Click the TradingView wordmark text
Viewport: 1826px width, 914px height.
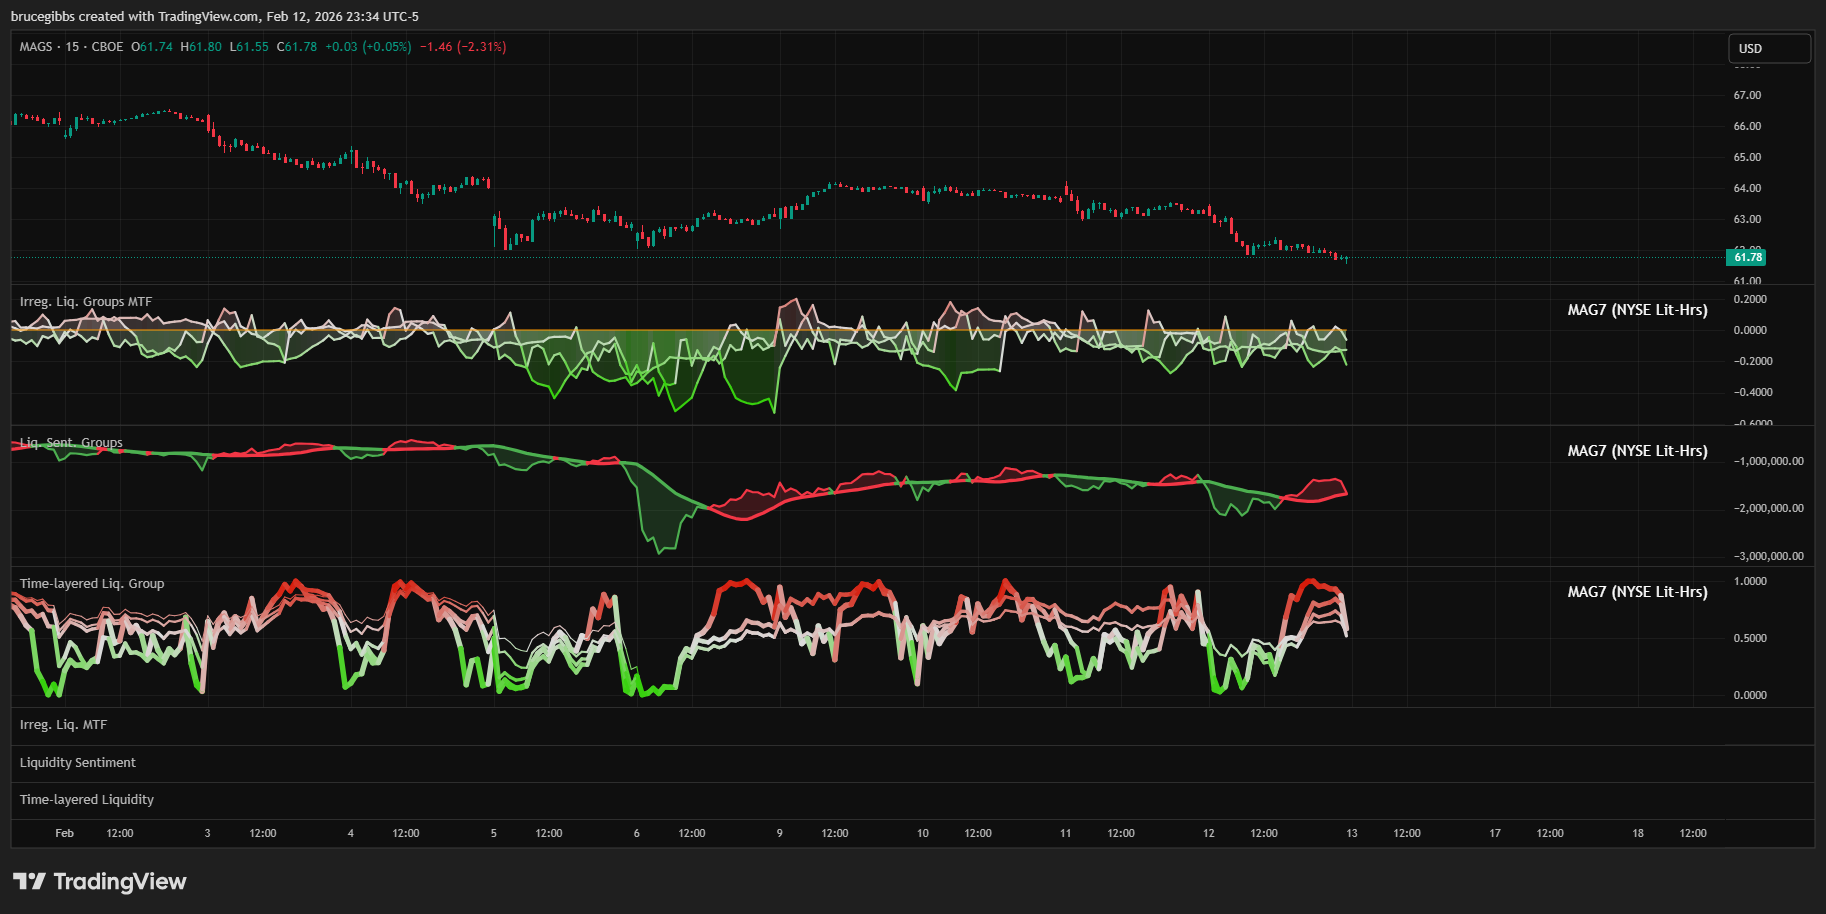coord(120,881)
